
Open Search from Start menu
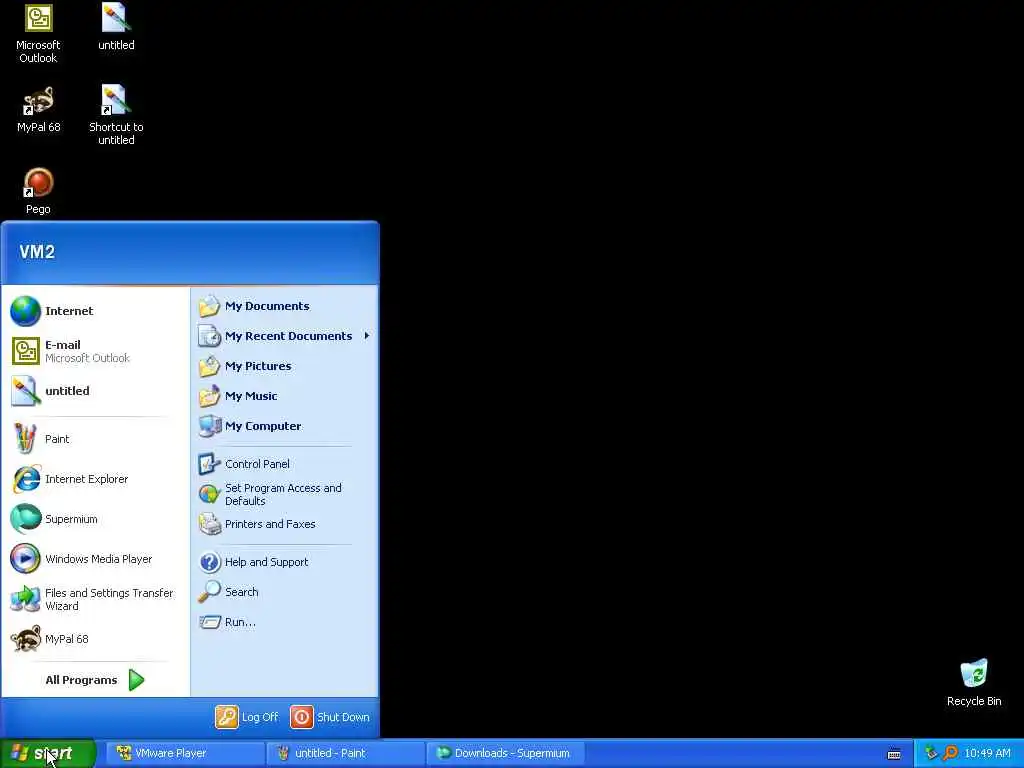(x=284, y=592)
